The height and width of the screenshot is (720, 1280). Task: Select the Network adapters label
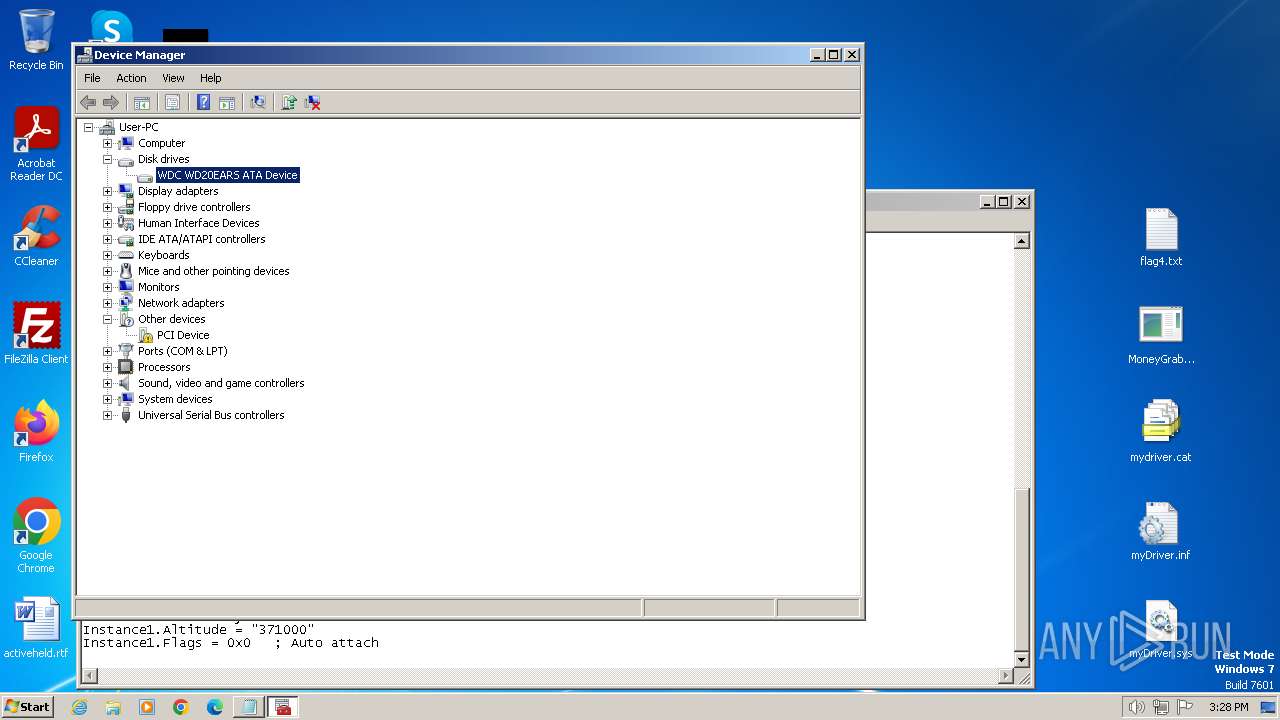[181, 303]
